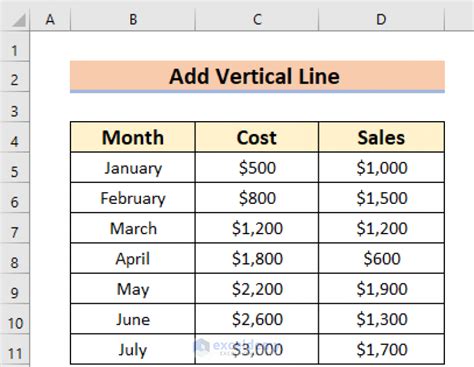Select the January cell
Image resolution: width=474 pixels, height=367 pixels.
pyautogui.click(x=133, y=168)
